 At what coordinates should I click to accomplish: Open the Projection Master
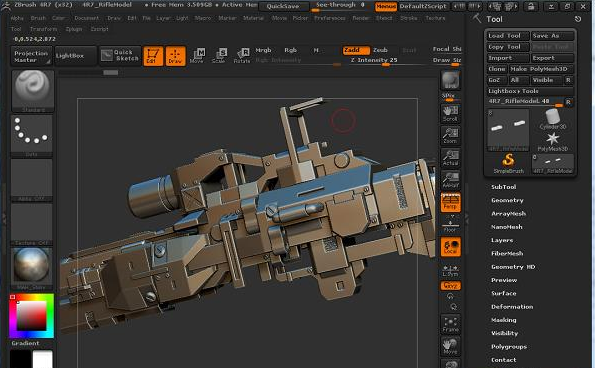tap(31, 56)
